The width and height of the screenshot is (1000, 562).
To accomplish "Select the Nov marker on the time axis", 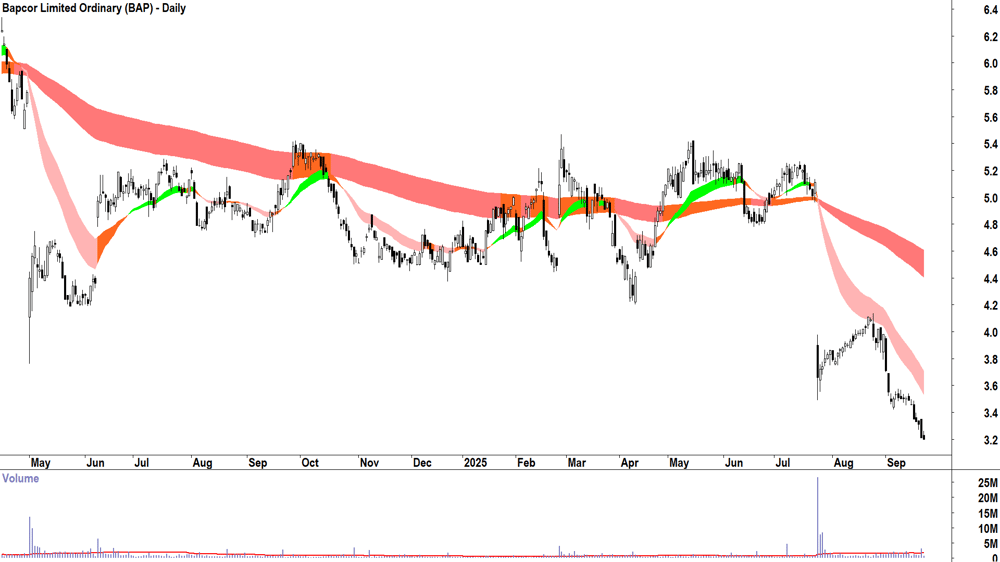I will pos(368,463).
